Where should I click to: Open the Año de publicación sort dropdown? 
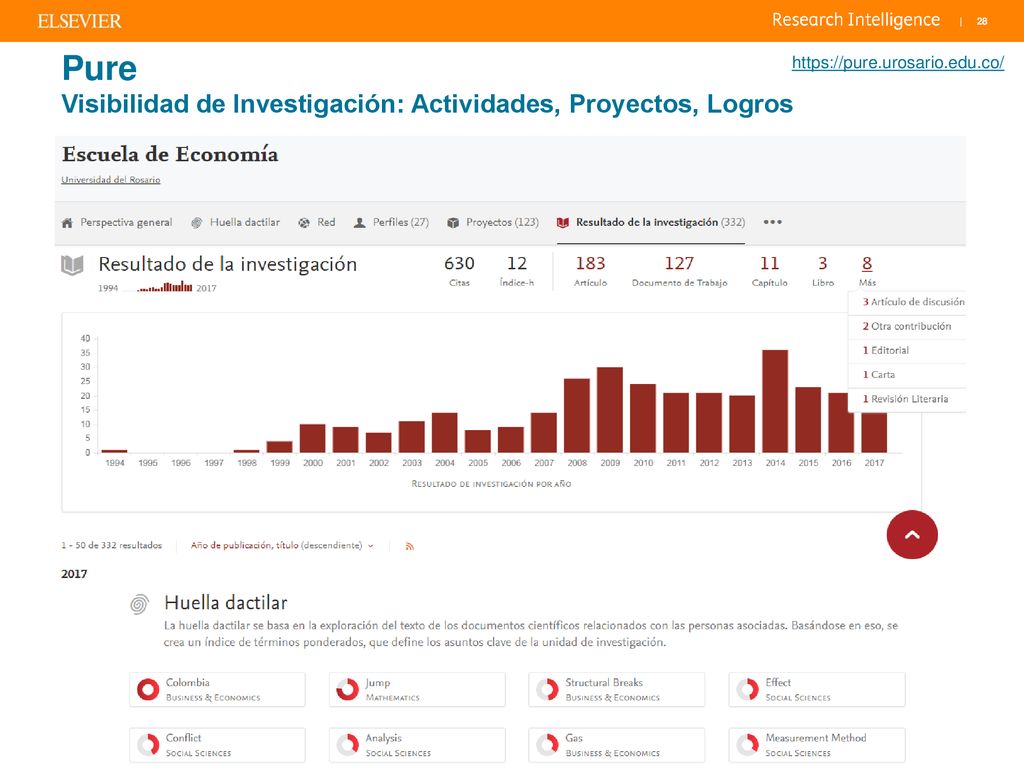coord(282,545)
